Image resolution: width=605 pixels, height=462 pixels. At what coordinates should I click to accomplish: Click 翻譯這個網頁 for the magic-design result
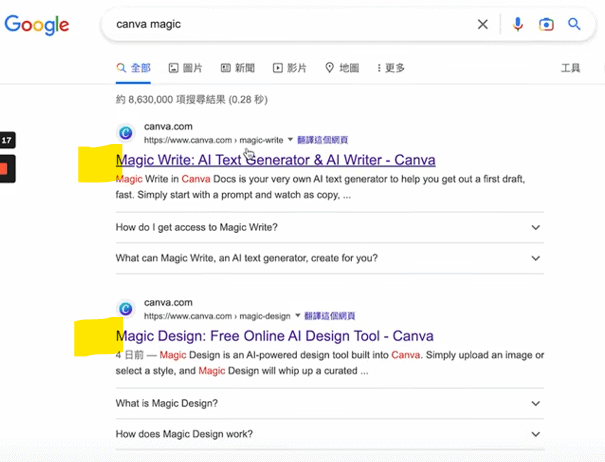tap(330, 316)
